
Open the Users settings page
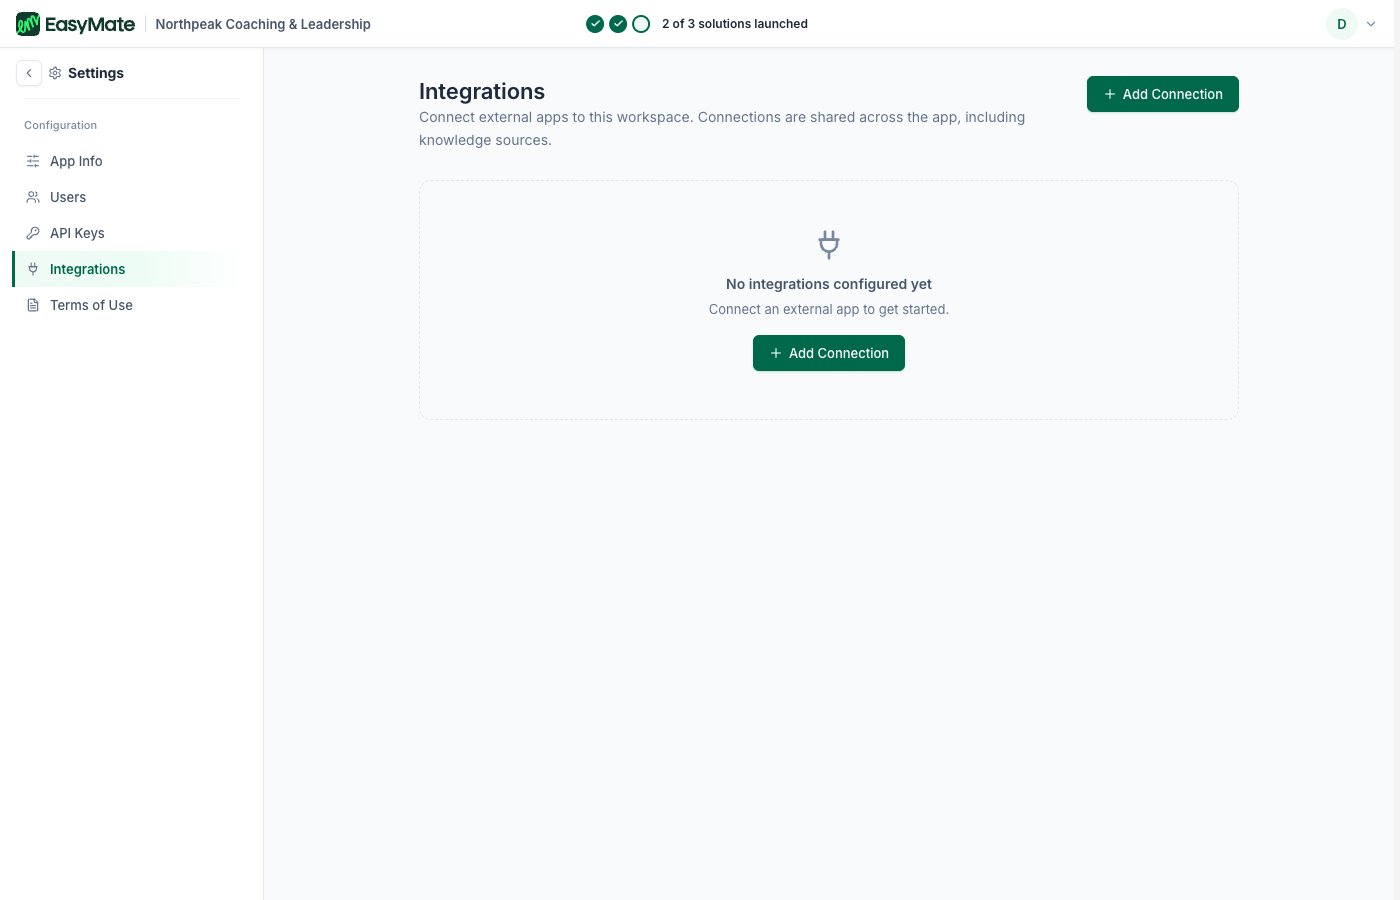coord(126,197)
